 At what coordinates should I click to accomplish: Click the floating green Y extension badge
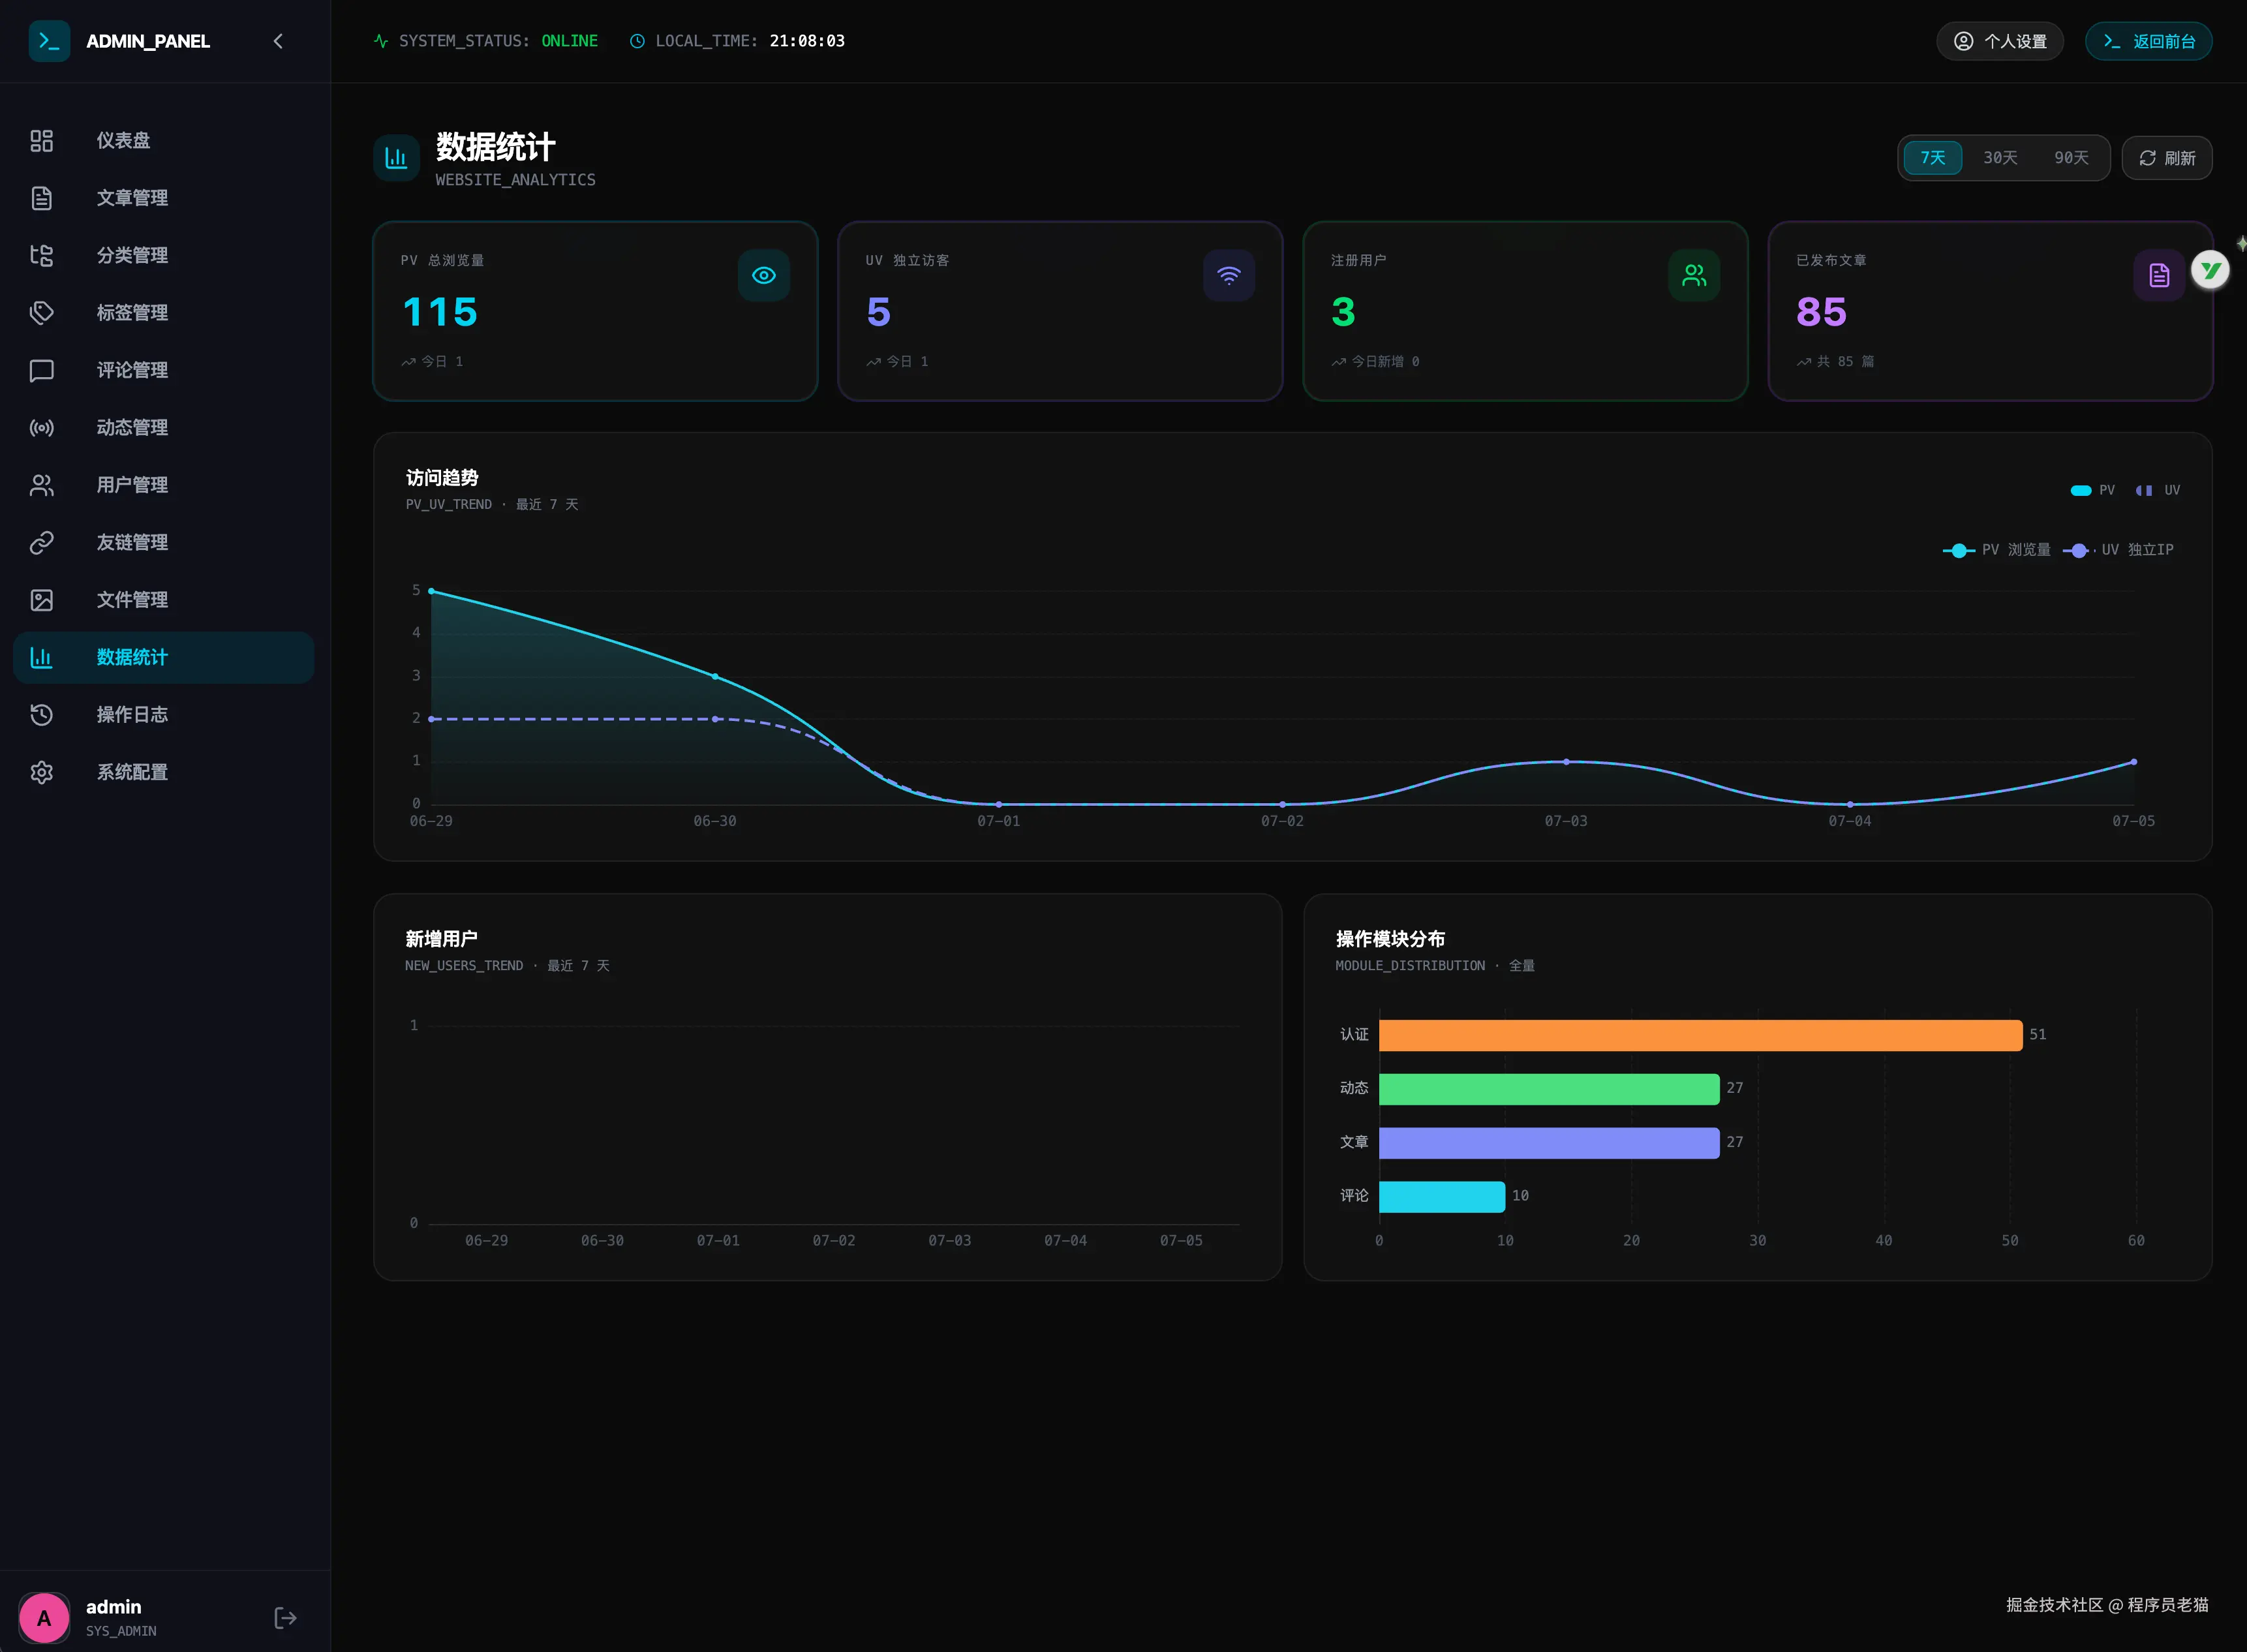coord(2210,270)
